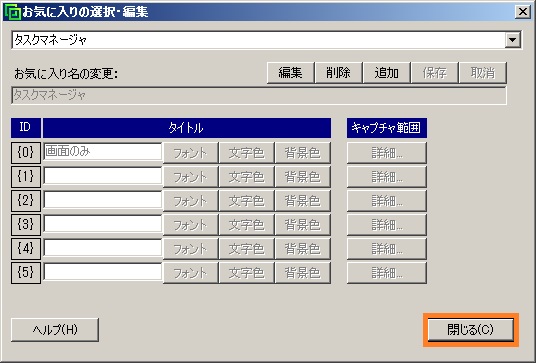Viewport: 536px width, 363px height.
Task: Click 背景色 button in row {2}
Action: 303,201
